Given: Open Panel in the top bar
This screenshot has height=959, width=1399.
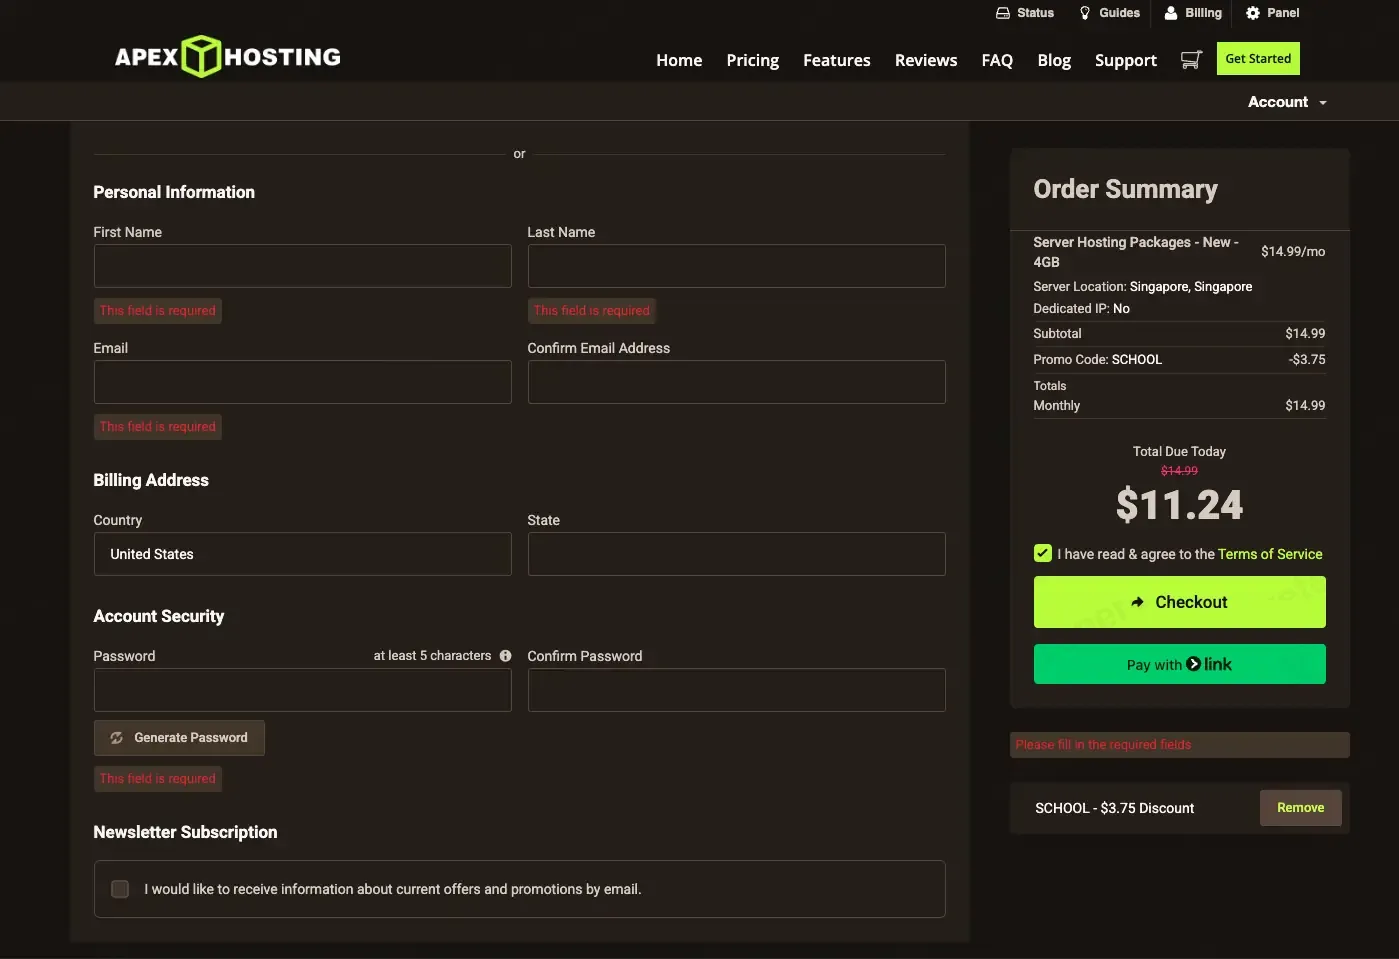Looking at the screenshot, I should [x=1272, y=13].
